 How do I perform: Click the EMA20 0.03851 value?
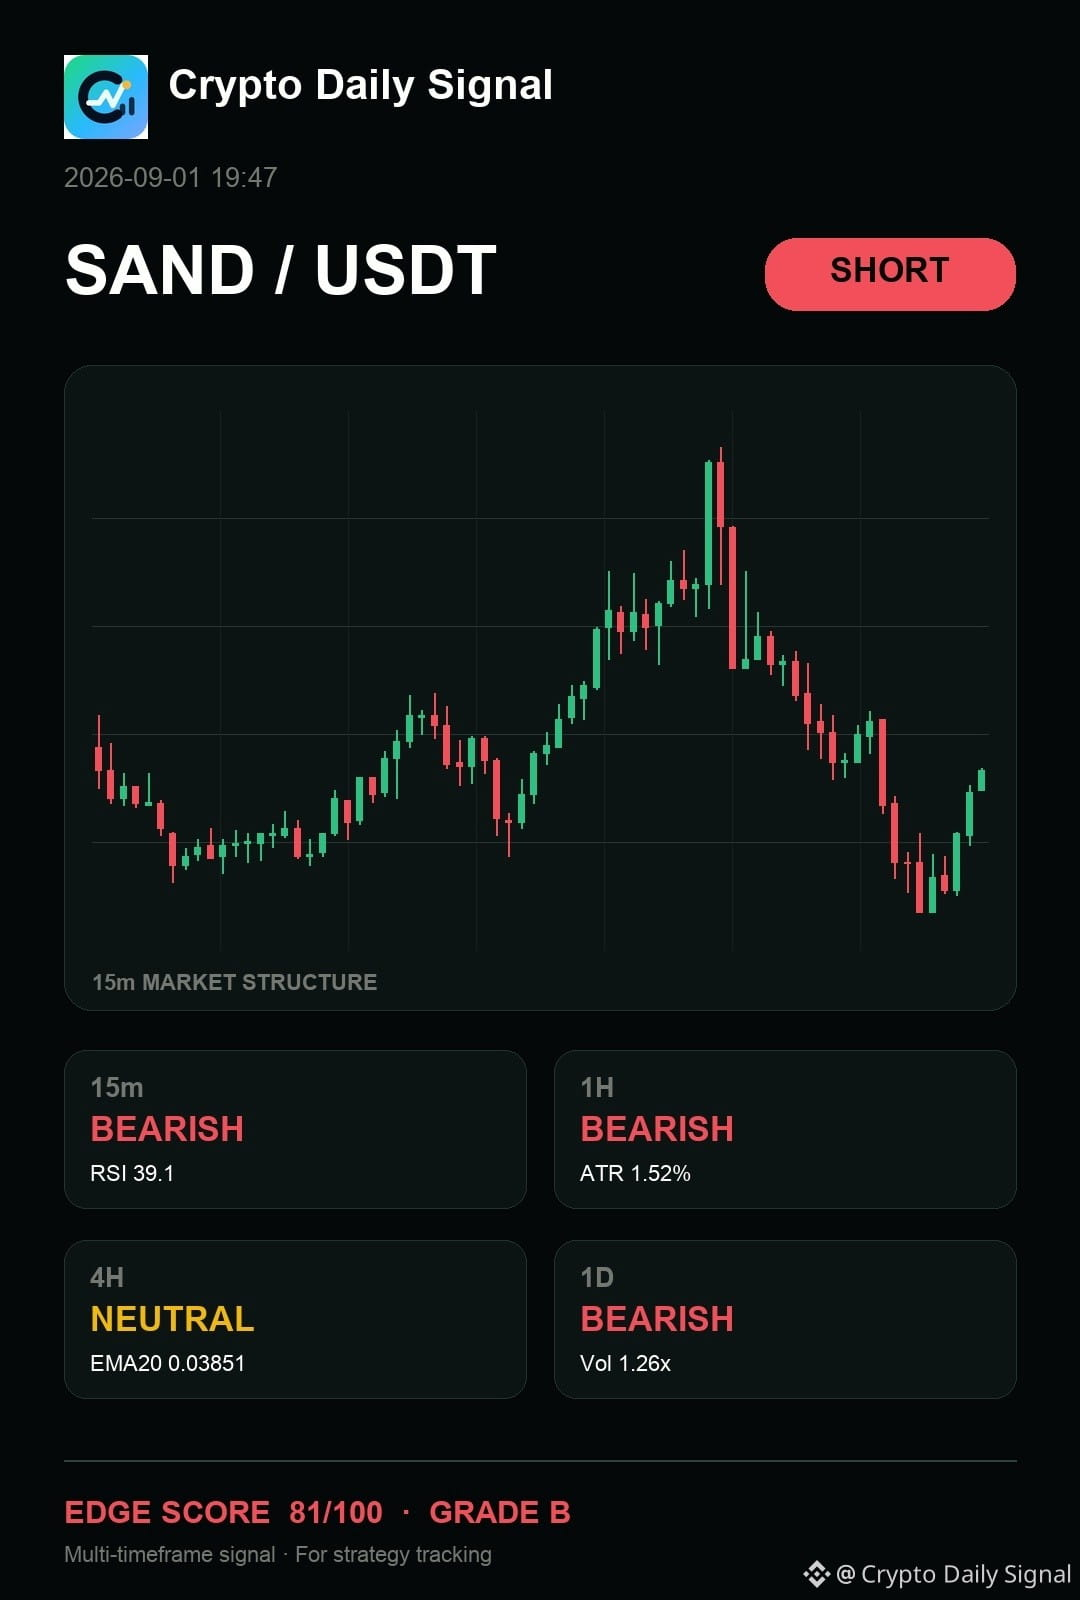(167, 1363)
